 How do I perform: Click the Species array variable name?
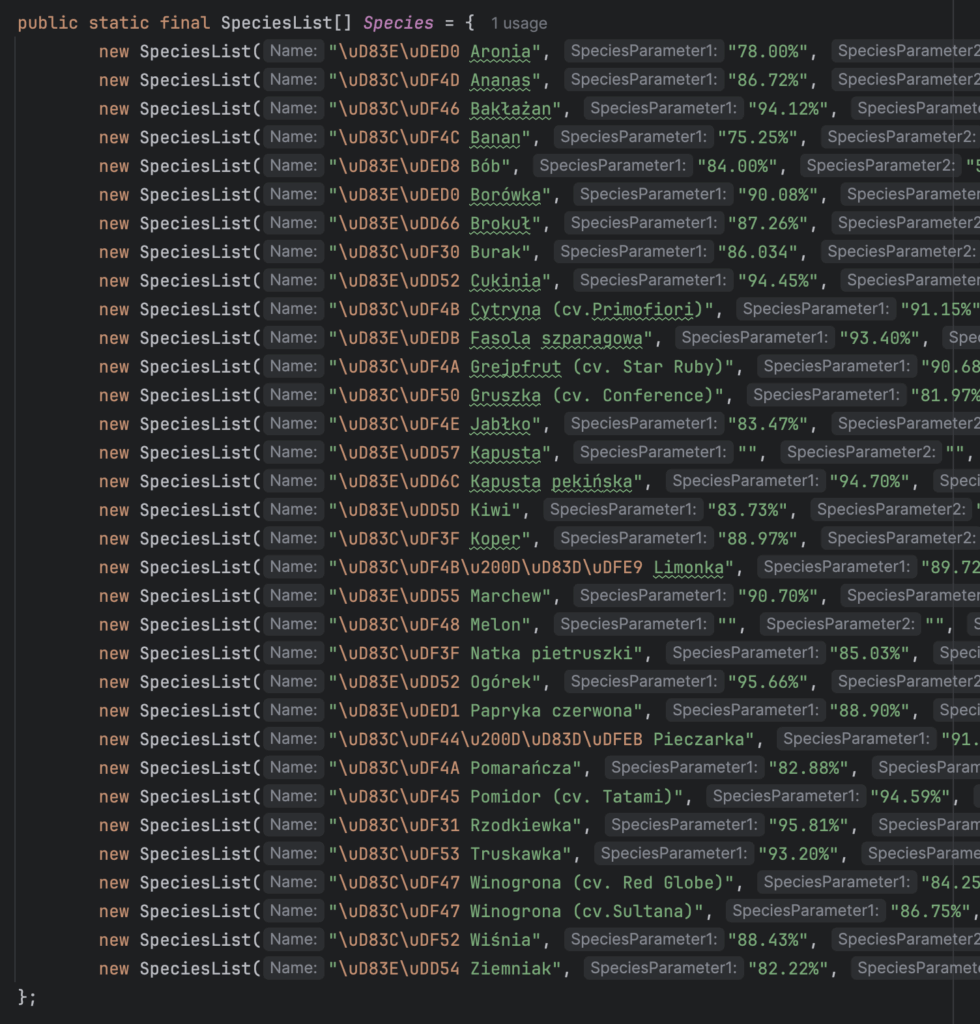coord(398,23)
